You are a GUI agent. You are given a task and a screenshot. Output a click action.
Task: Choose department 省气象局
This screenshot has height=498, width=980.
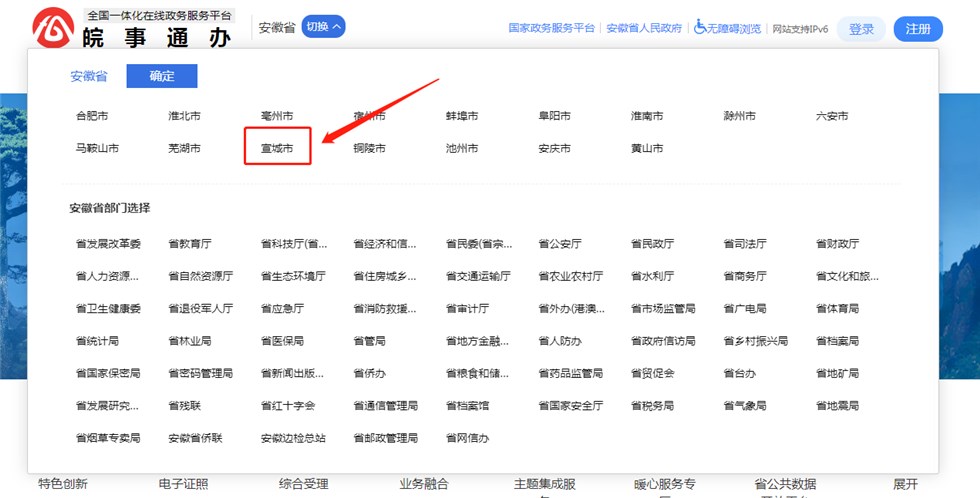coord(745,406)
